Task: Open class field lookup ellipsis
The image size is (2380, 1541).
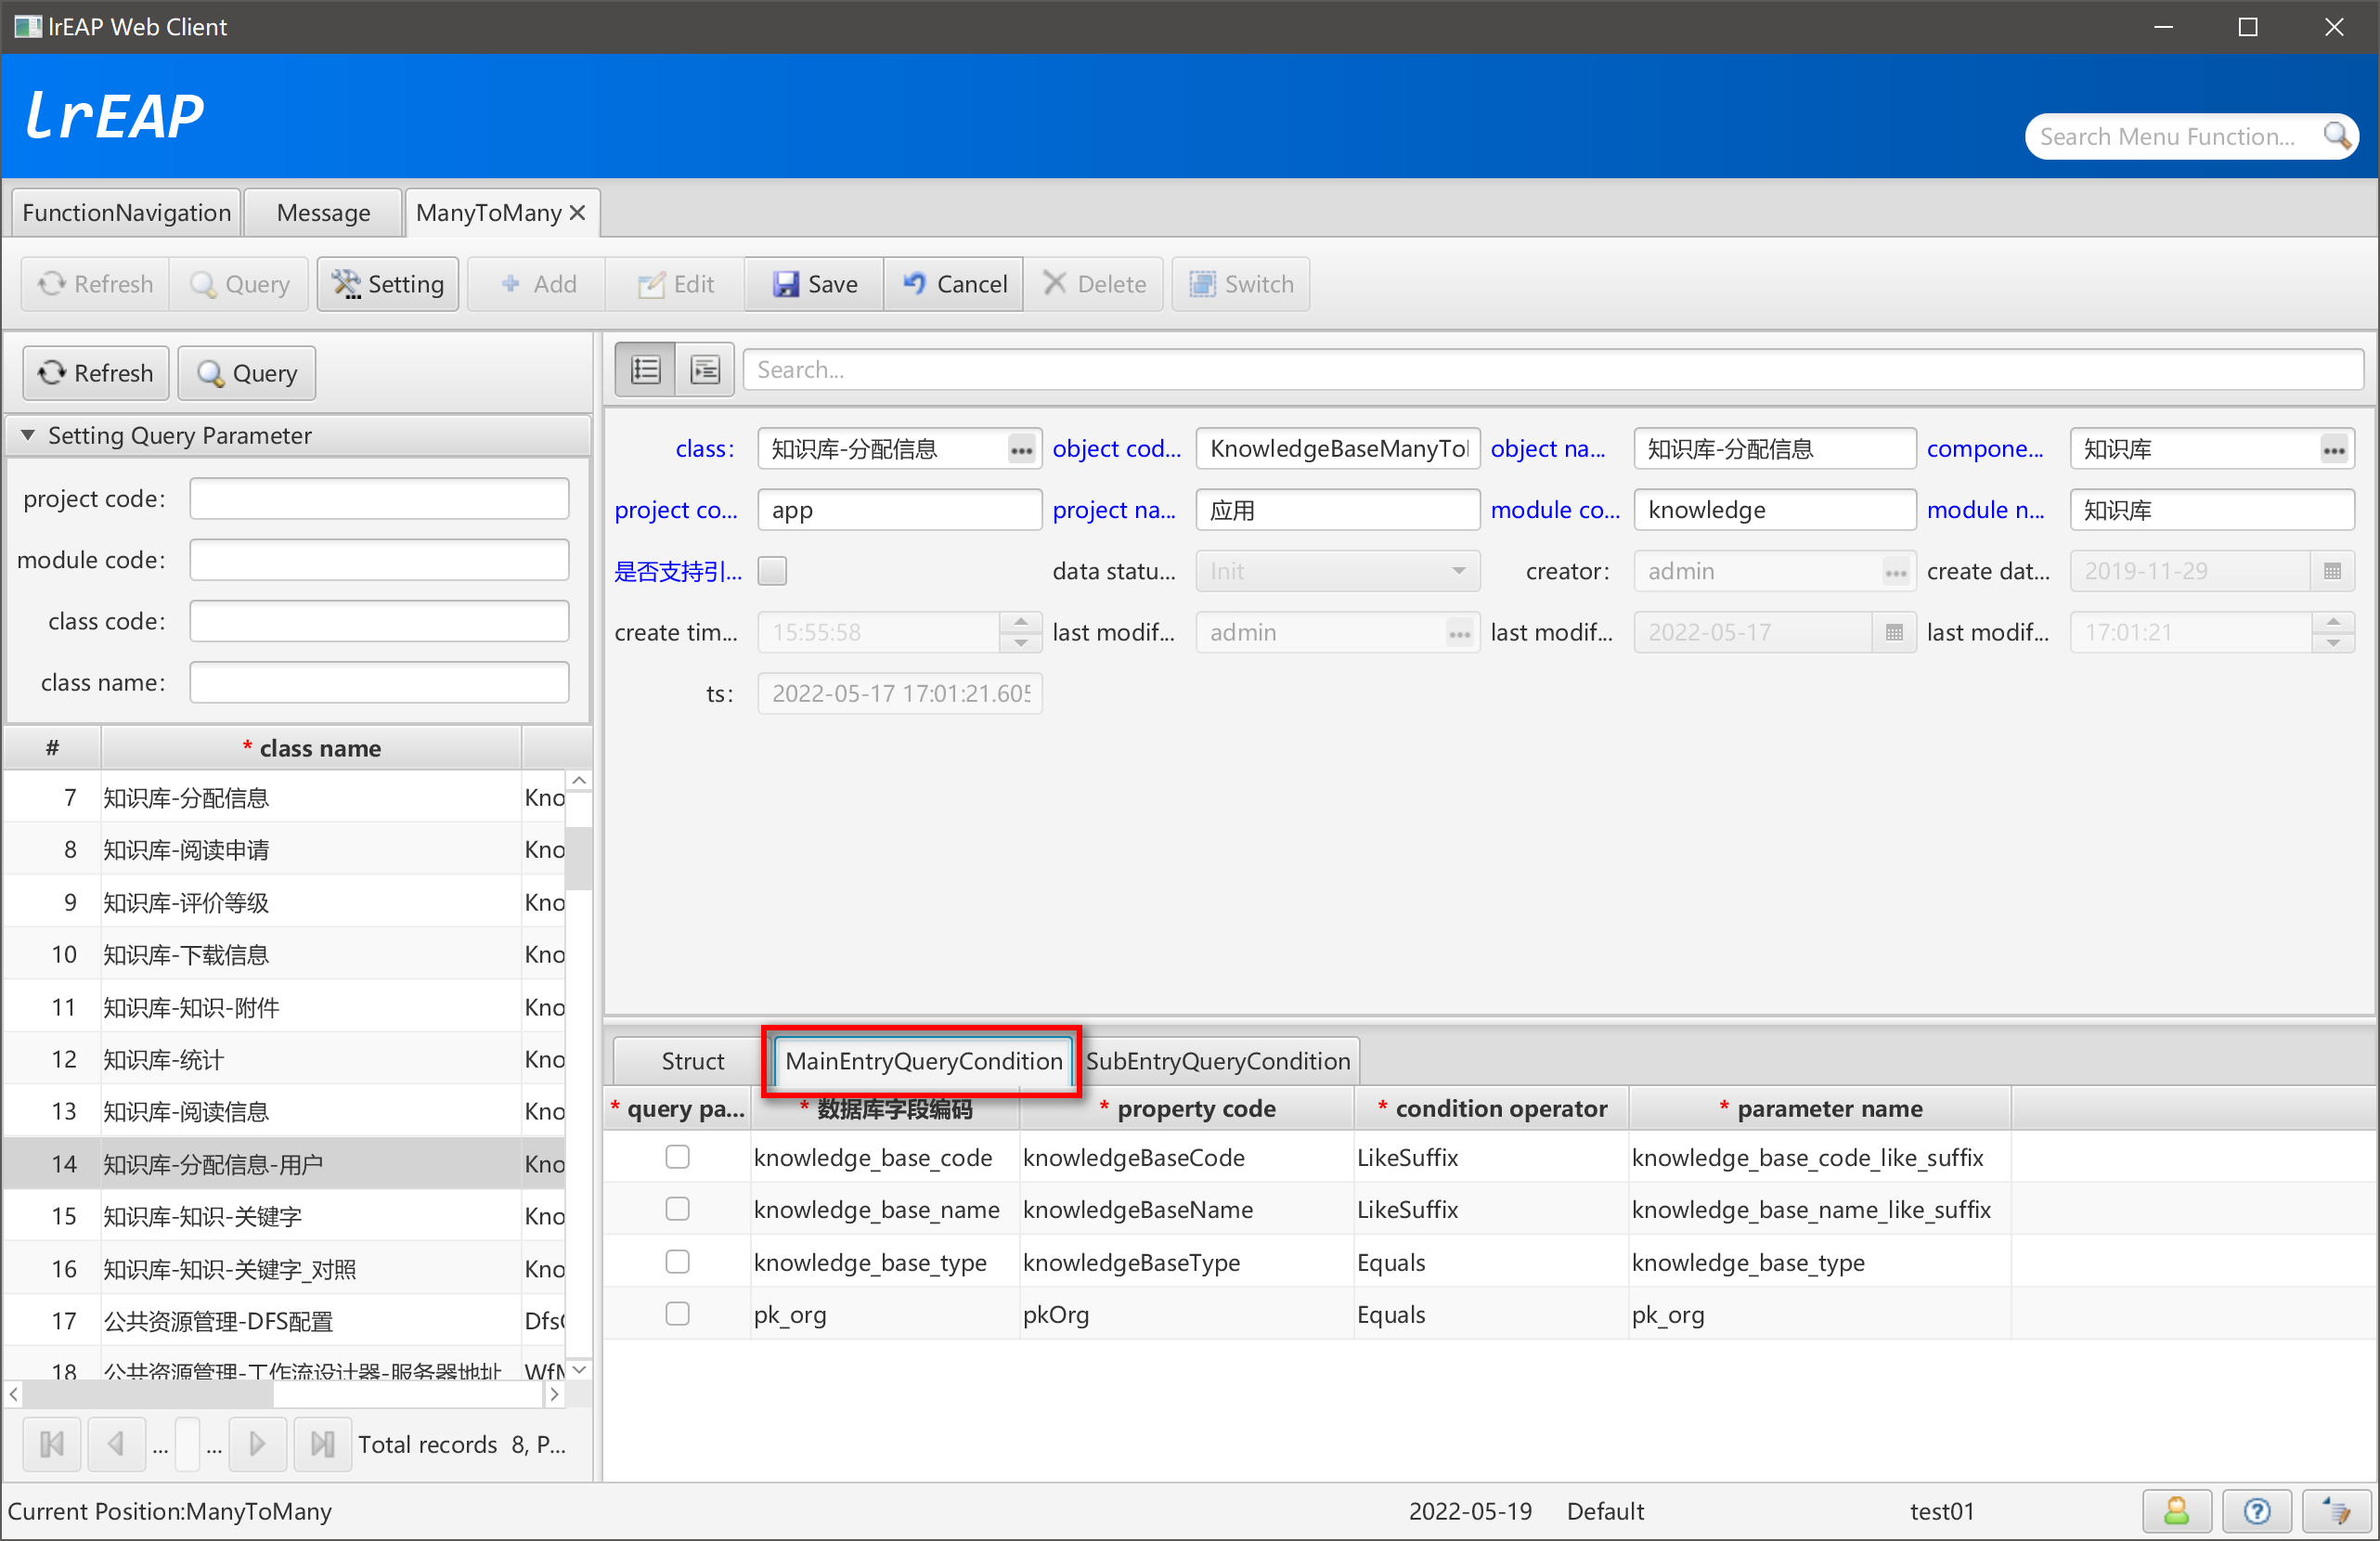Action: [x=1021, y=450]
